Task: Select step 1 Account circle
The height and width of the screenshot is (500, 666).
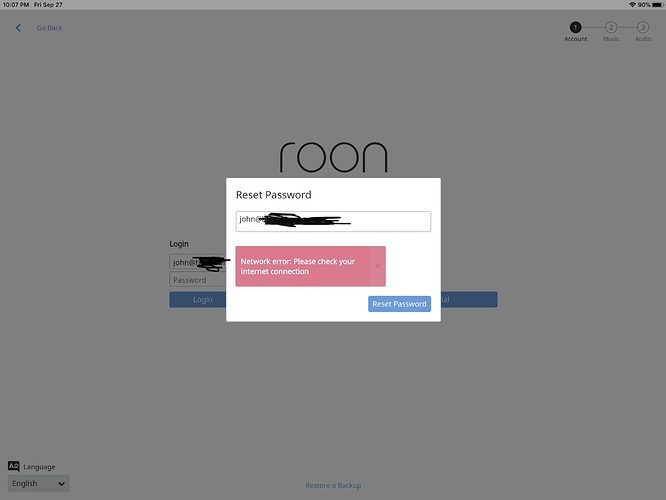Action: click(x=575, y=28)
